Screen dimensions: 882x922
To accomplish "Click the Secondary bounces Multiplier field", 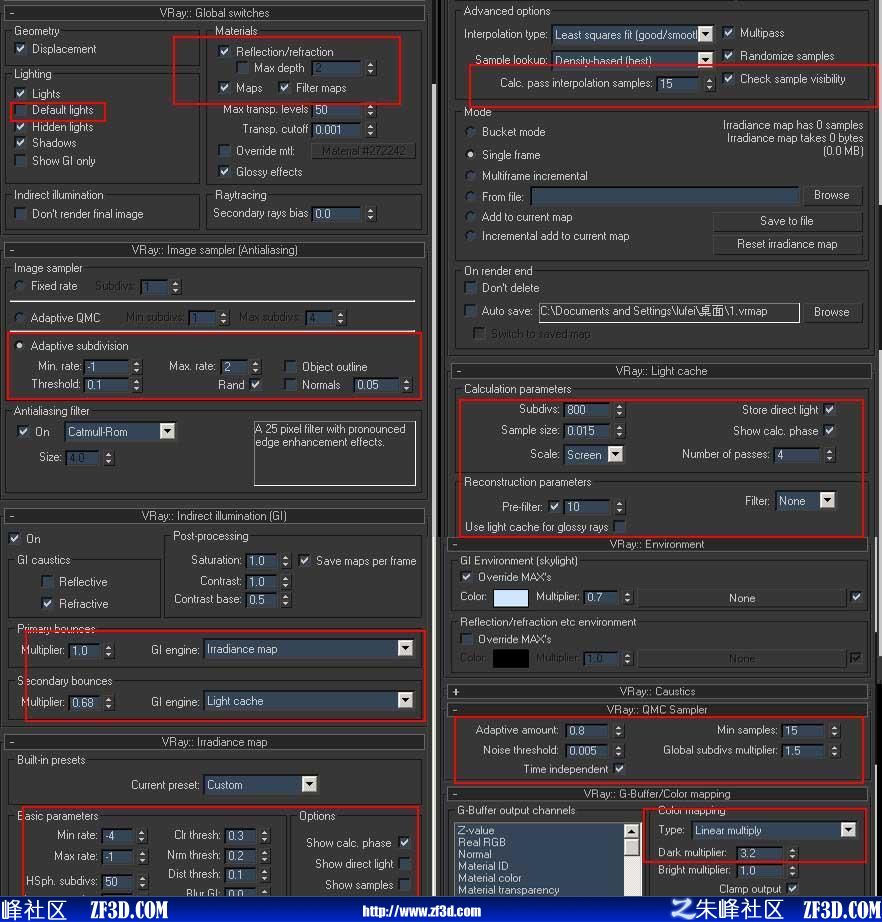I will pos(86,703).
